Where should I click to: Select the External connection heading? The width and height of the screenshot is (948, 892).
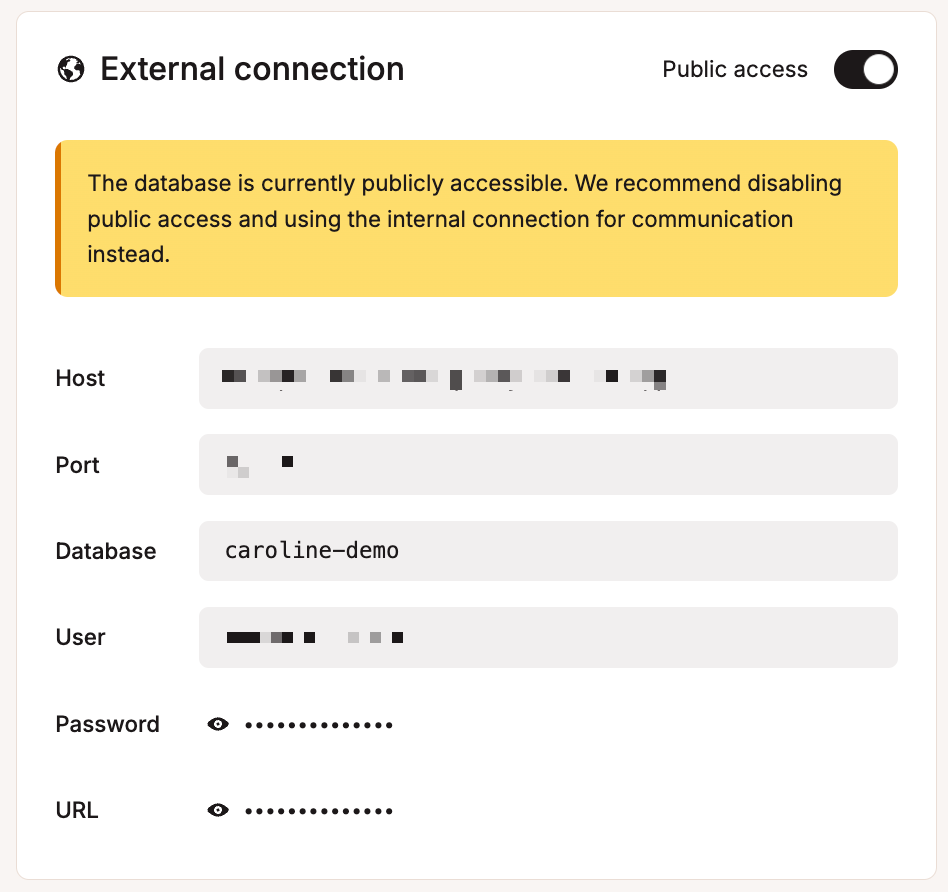251,69
